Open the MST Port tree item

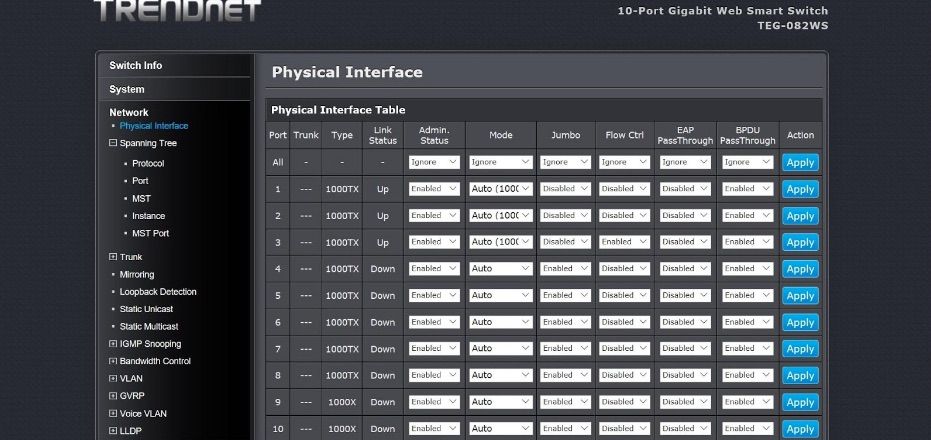click(x=150, y=233)
